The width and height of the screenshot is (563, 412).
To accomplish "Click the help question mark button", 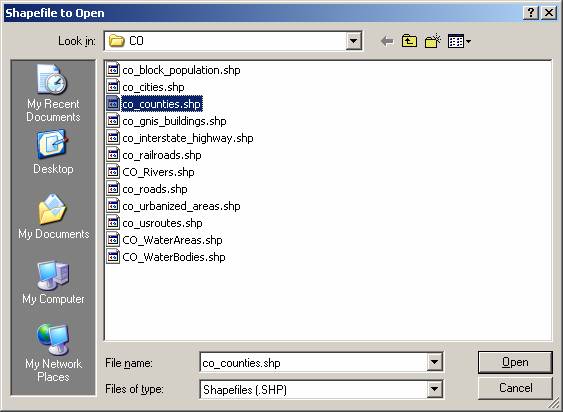I will point(531,13).
